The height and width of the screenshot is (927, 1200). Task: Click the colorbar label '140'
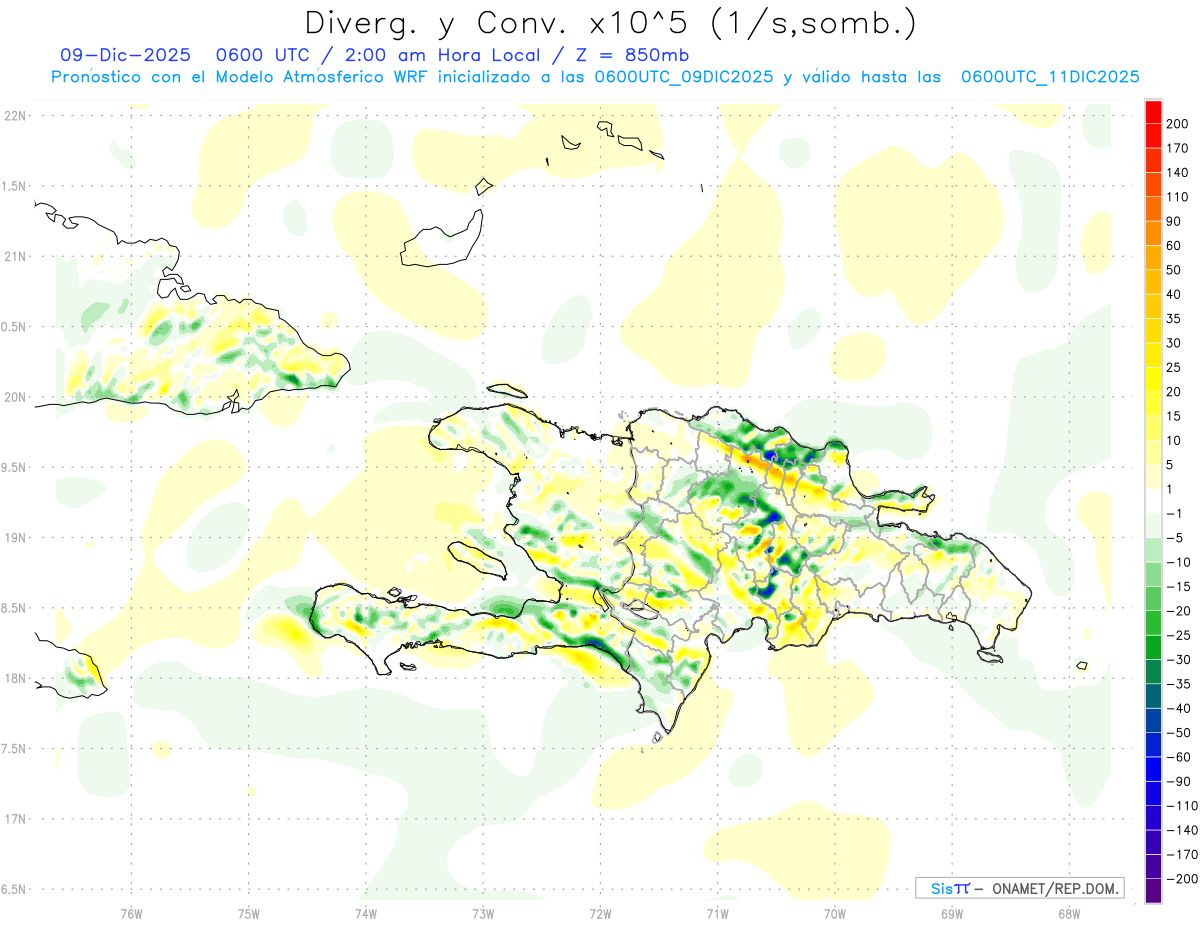point(1177,172)
